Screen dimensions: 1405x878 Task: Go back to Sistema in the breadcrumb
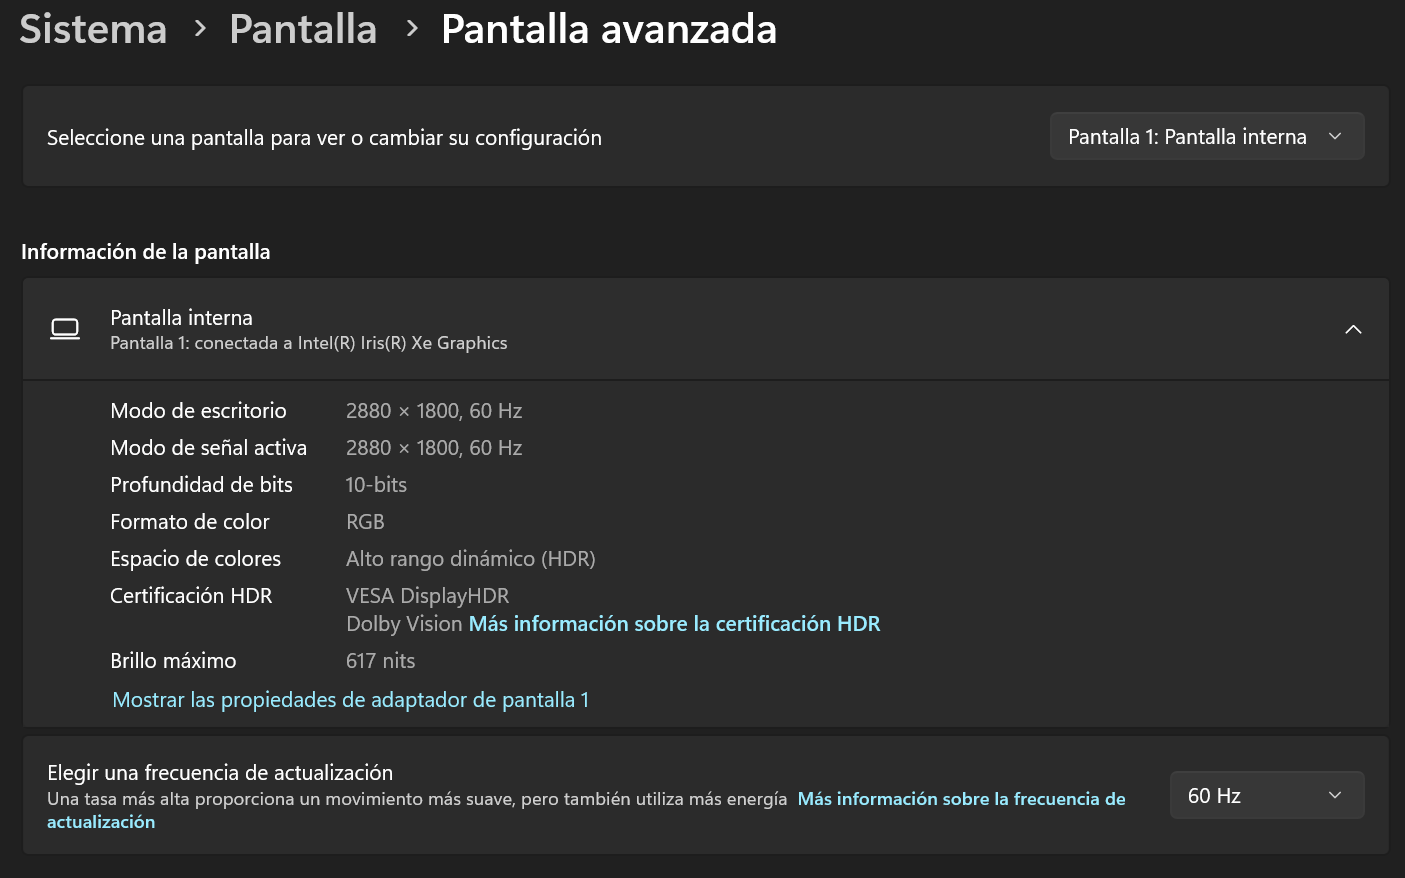pos(93,29)
